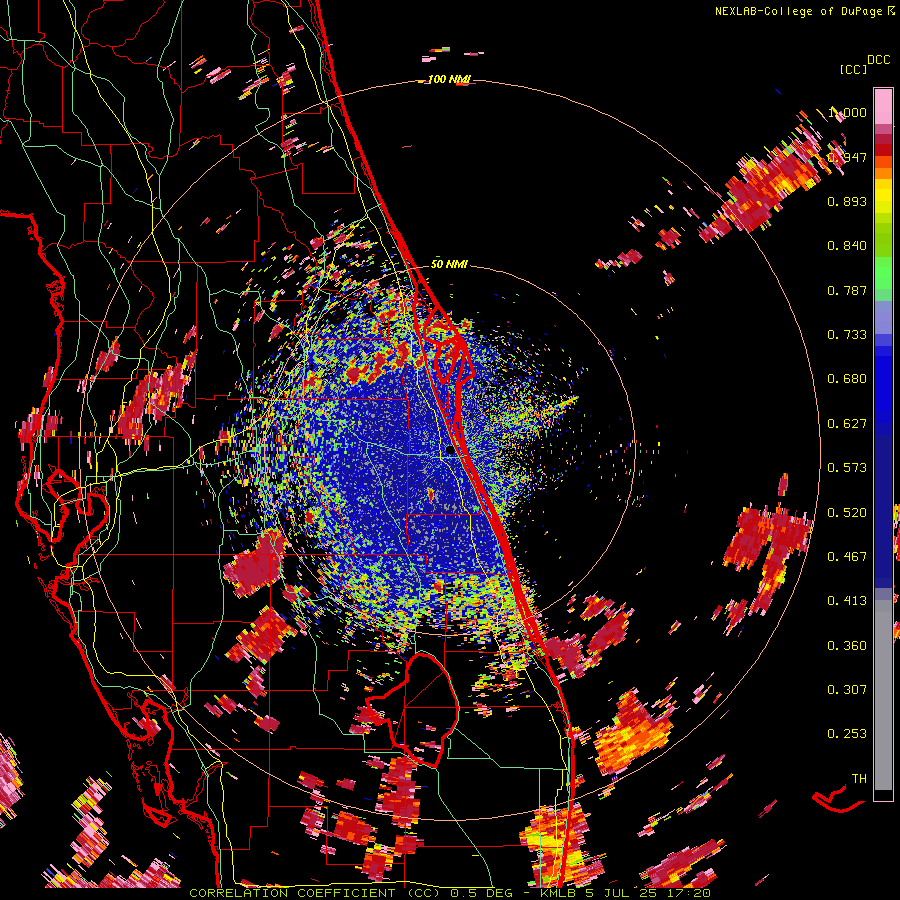Click the 50 NMI range ring label
Screen dimensions: 900x900
pyautogui.click(x=449, y=264)
